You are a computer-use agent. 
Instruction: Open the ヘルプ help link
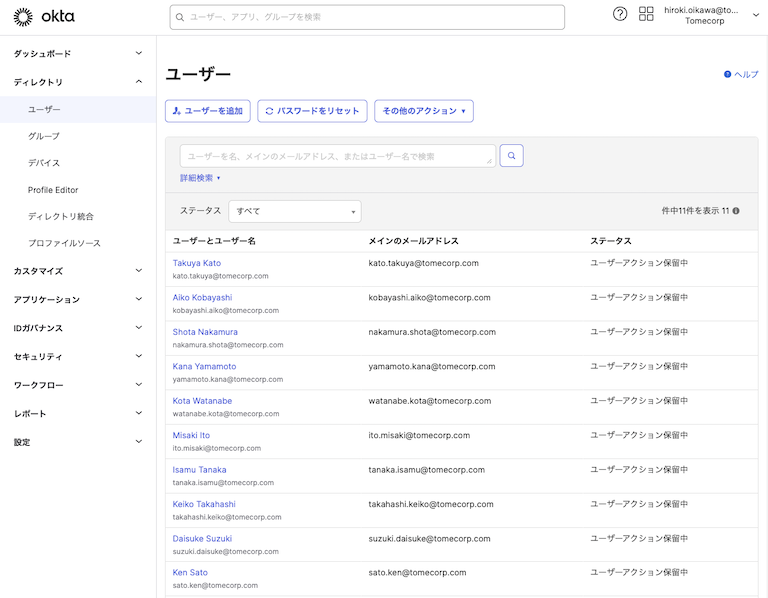(x=741, y=75)
